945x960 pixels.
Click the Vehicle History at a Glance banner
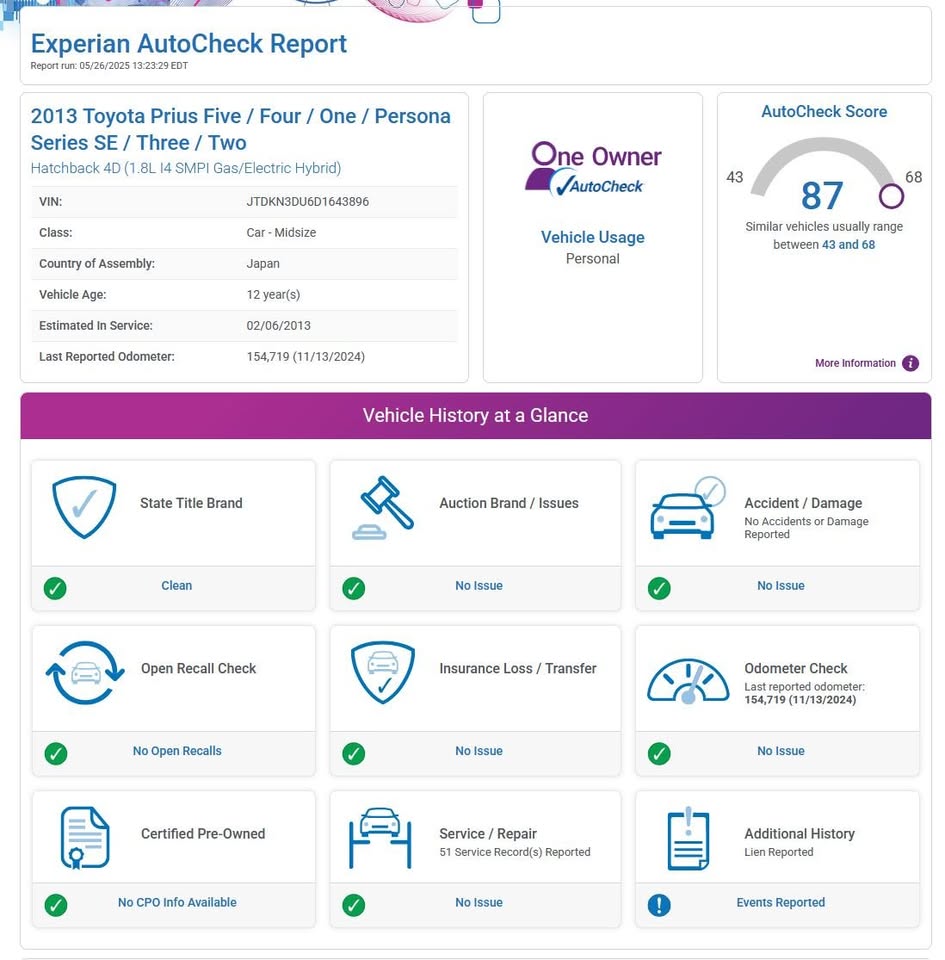(x=476, y=415)
